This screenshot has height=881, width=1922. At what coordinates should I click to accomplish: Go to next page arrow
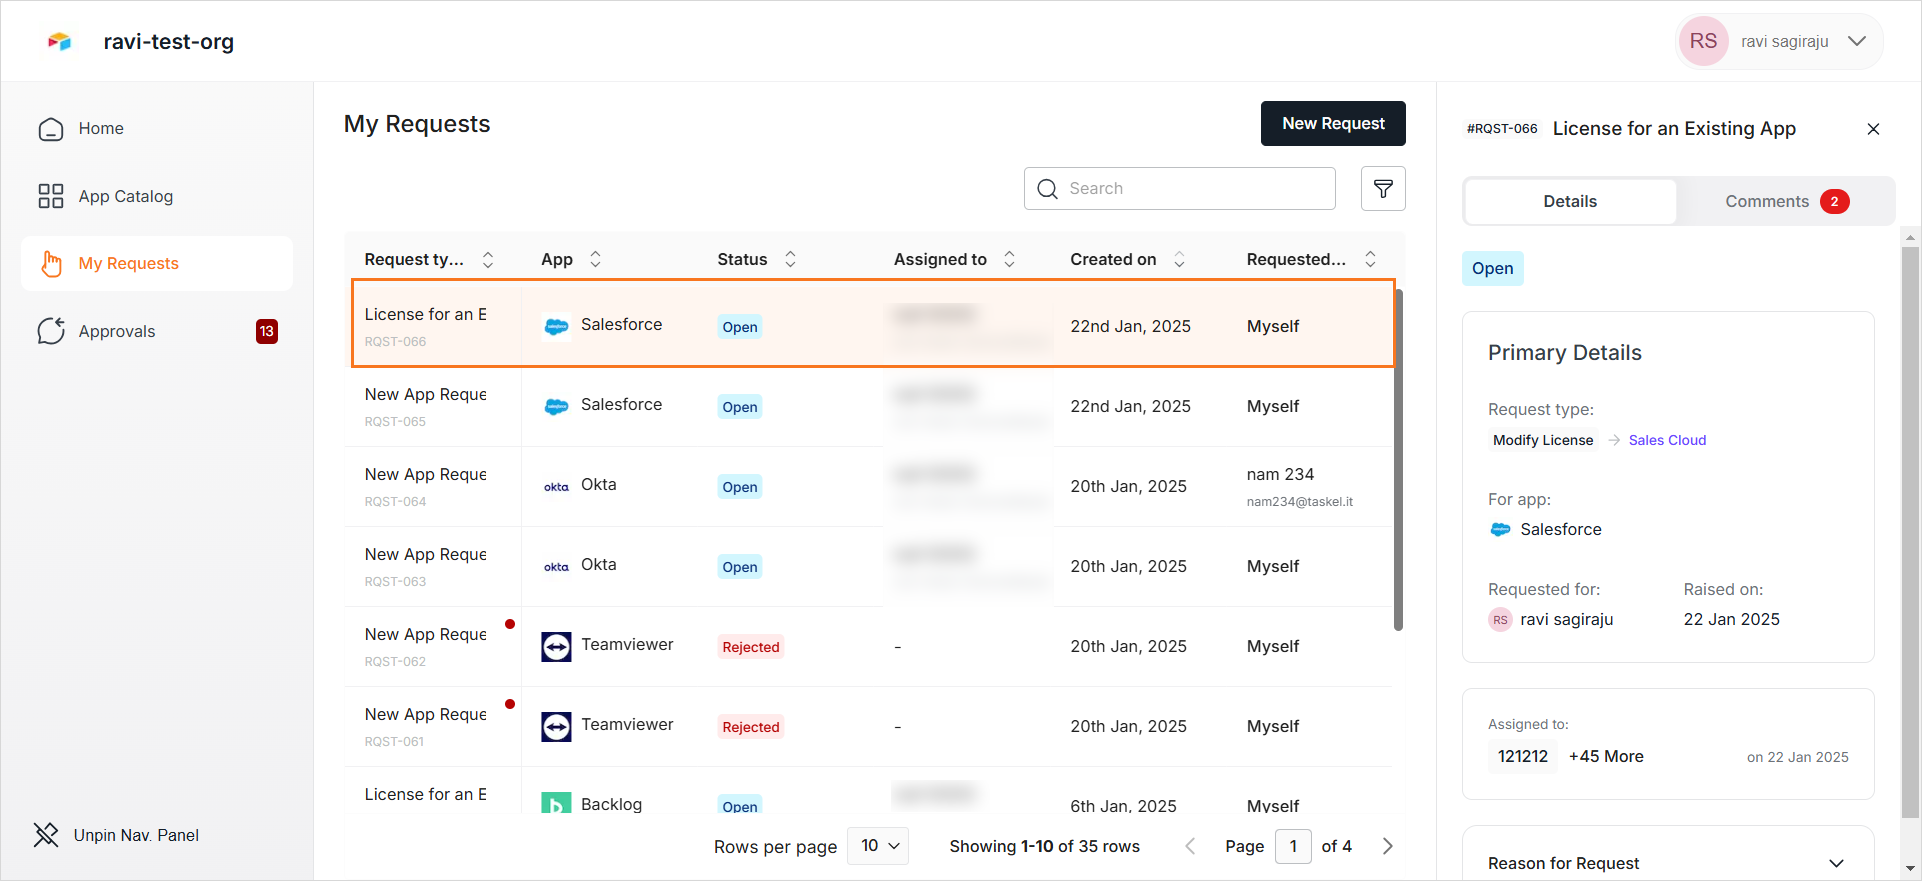tap(1387, 846)
